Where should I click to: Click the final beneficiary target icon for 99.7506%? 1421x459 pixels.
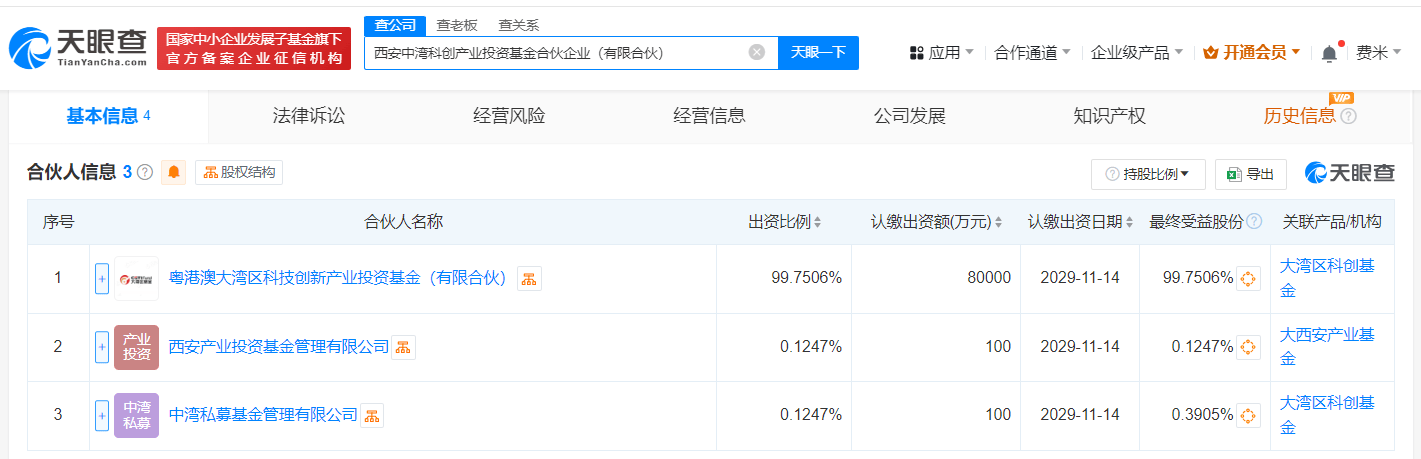pyautogui.click(x=1248, y=278)
